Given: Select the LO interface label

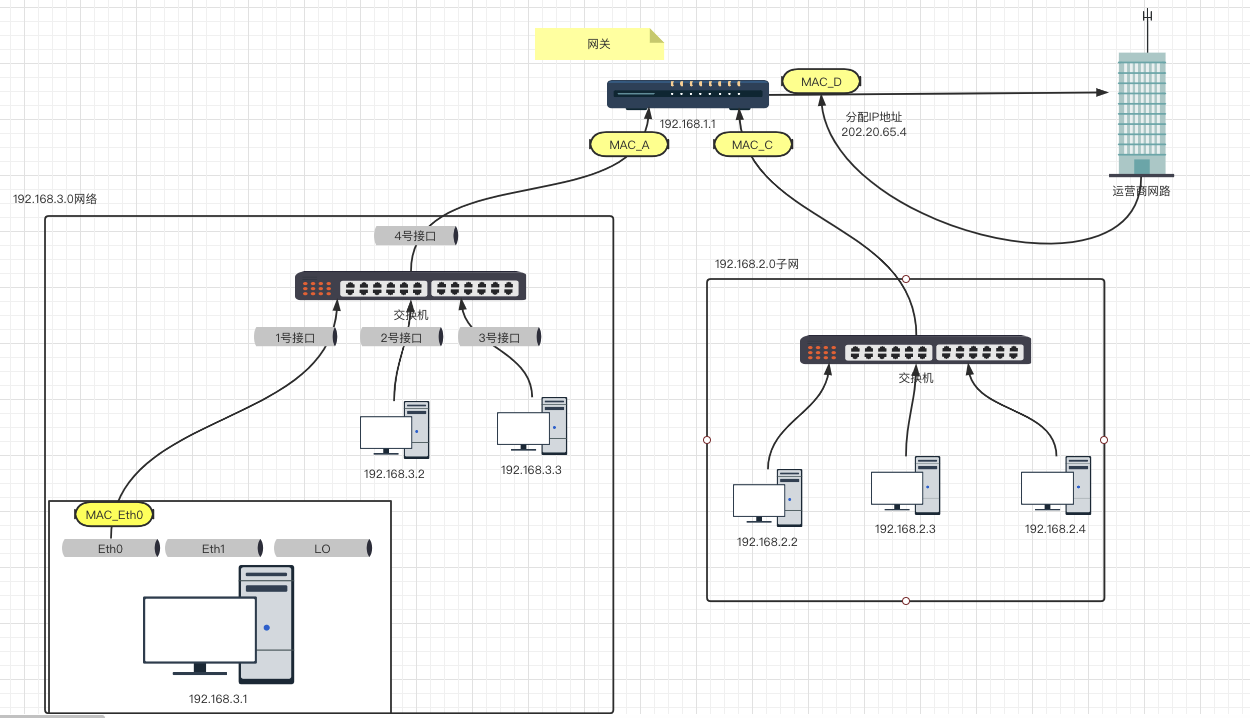Looking at the screenshot, I should 322,549.
